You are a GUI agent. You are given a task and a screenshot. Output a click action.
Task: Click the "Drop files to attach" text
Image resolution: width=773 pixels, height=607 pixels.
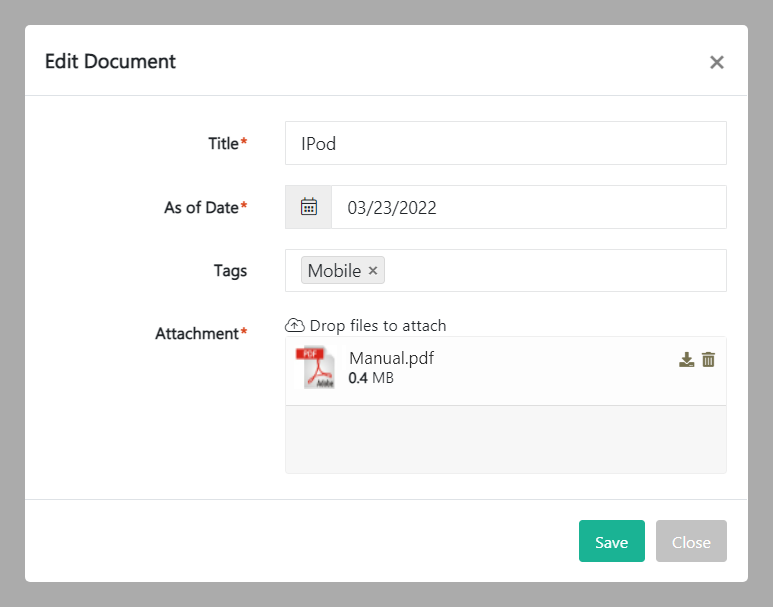click(378, 325)
